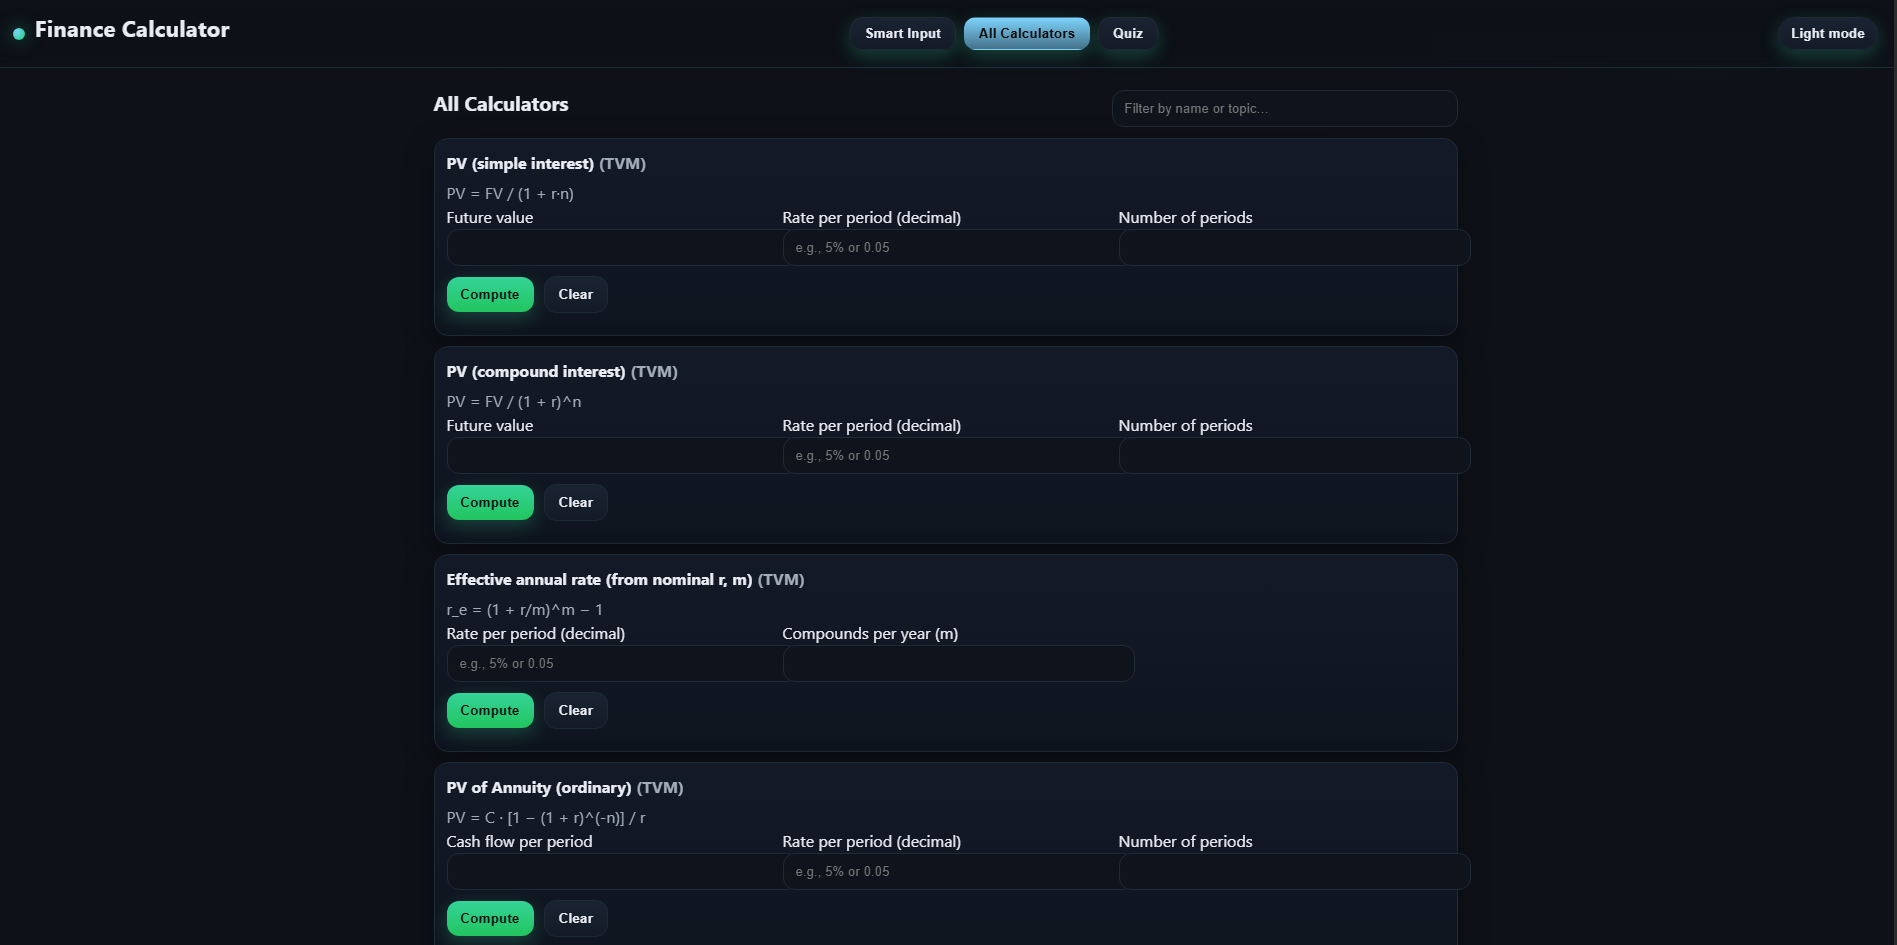This screenshot has width=1897, height=945.
Task: Click Future value field in PV compound interest
Action: tap(614, 455)
